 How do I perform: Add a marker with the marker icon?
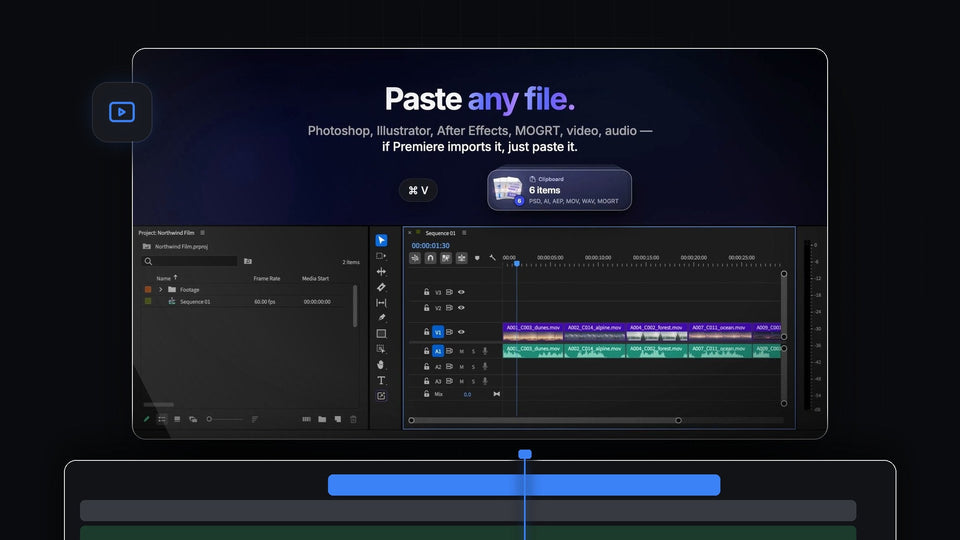[477, 258]
